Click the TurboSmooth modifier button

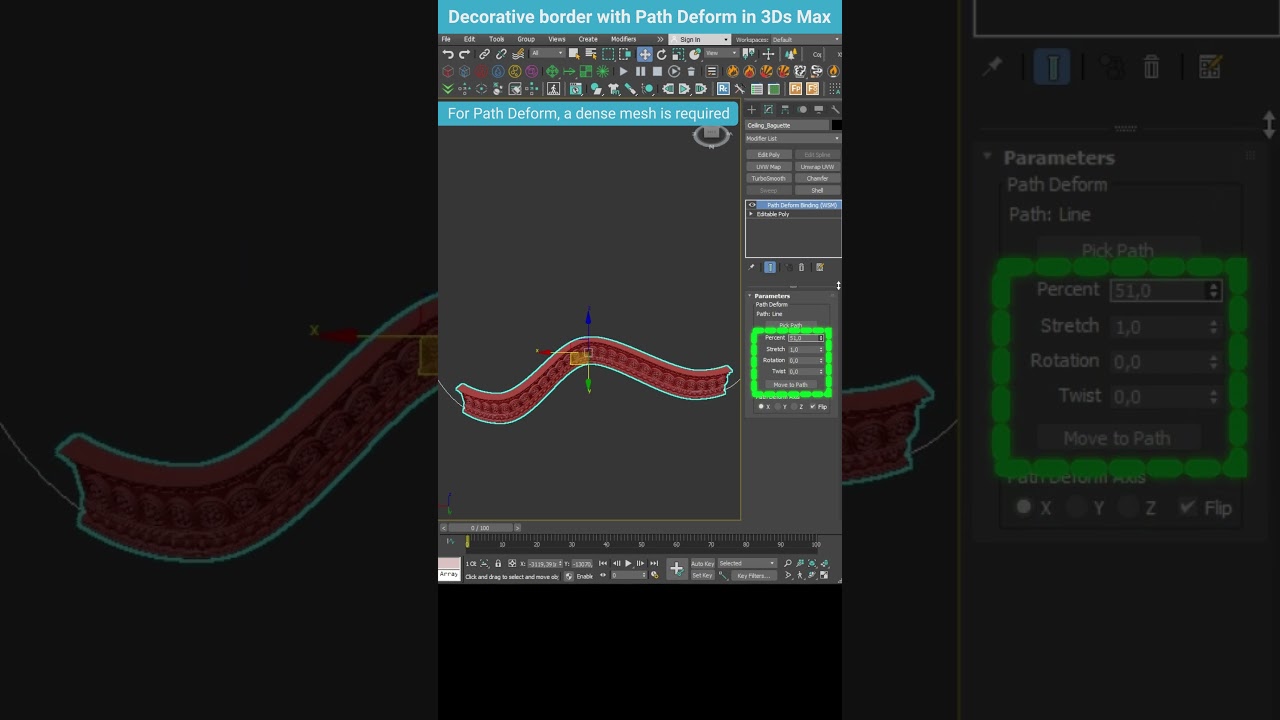[x=769, y=178]
